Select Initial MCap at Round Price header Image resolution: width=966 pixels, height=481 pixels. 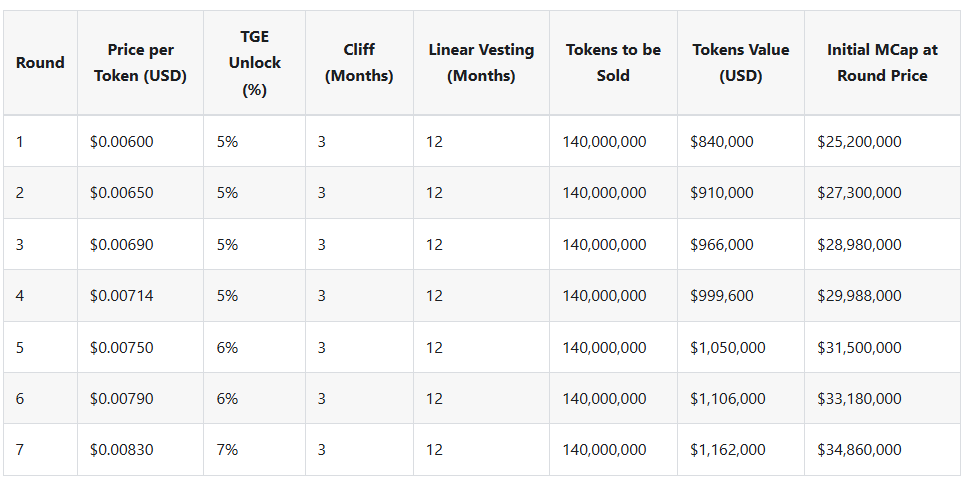click(882, 62)
